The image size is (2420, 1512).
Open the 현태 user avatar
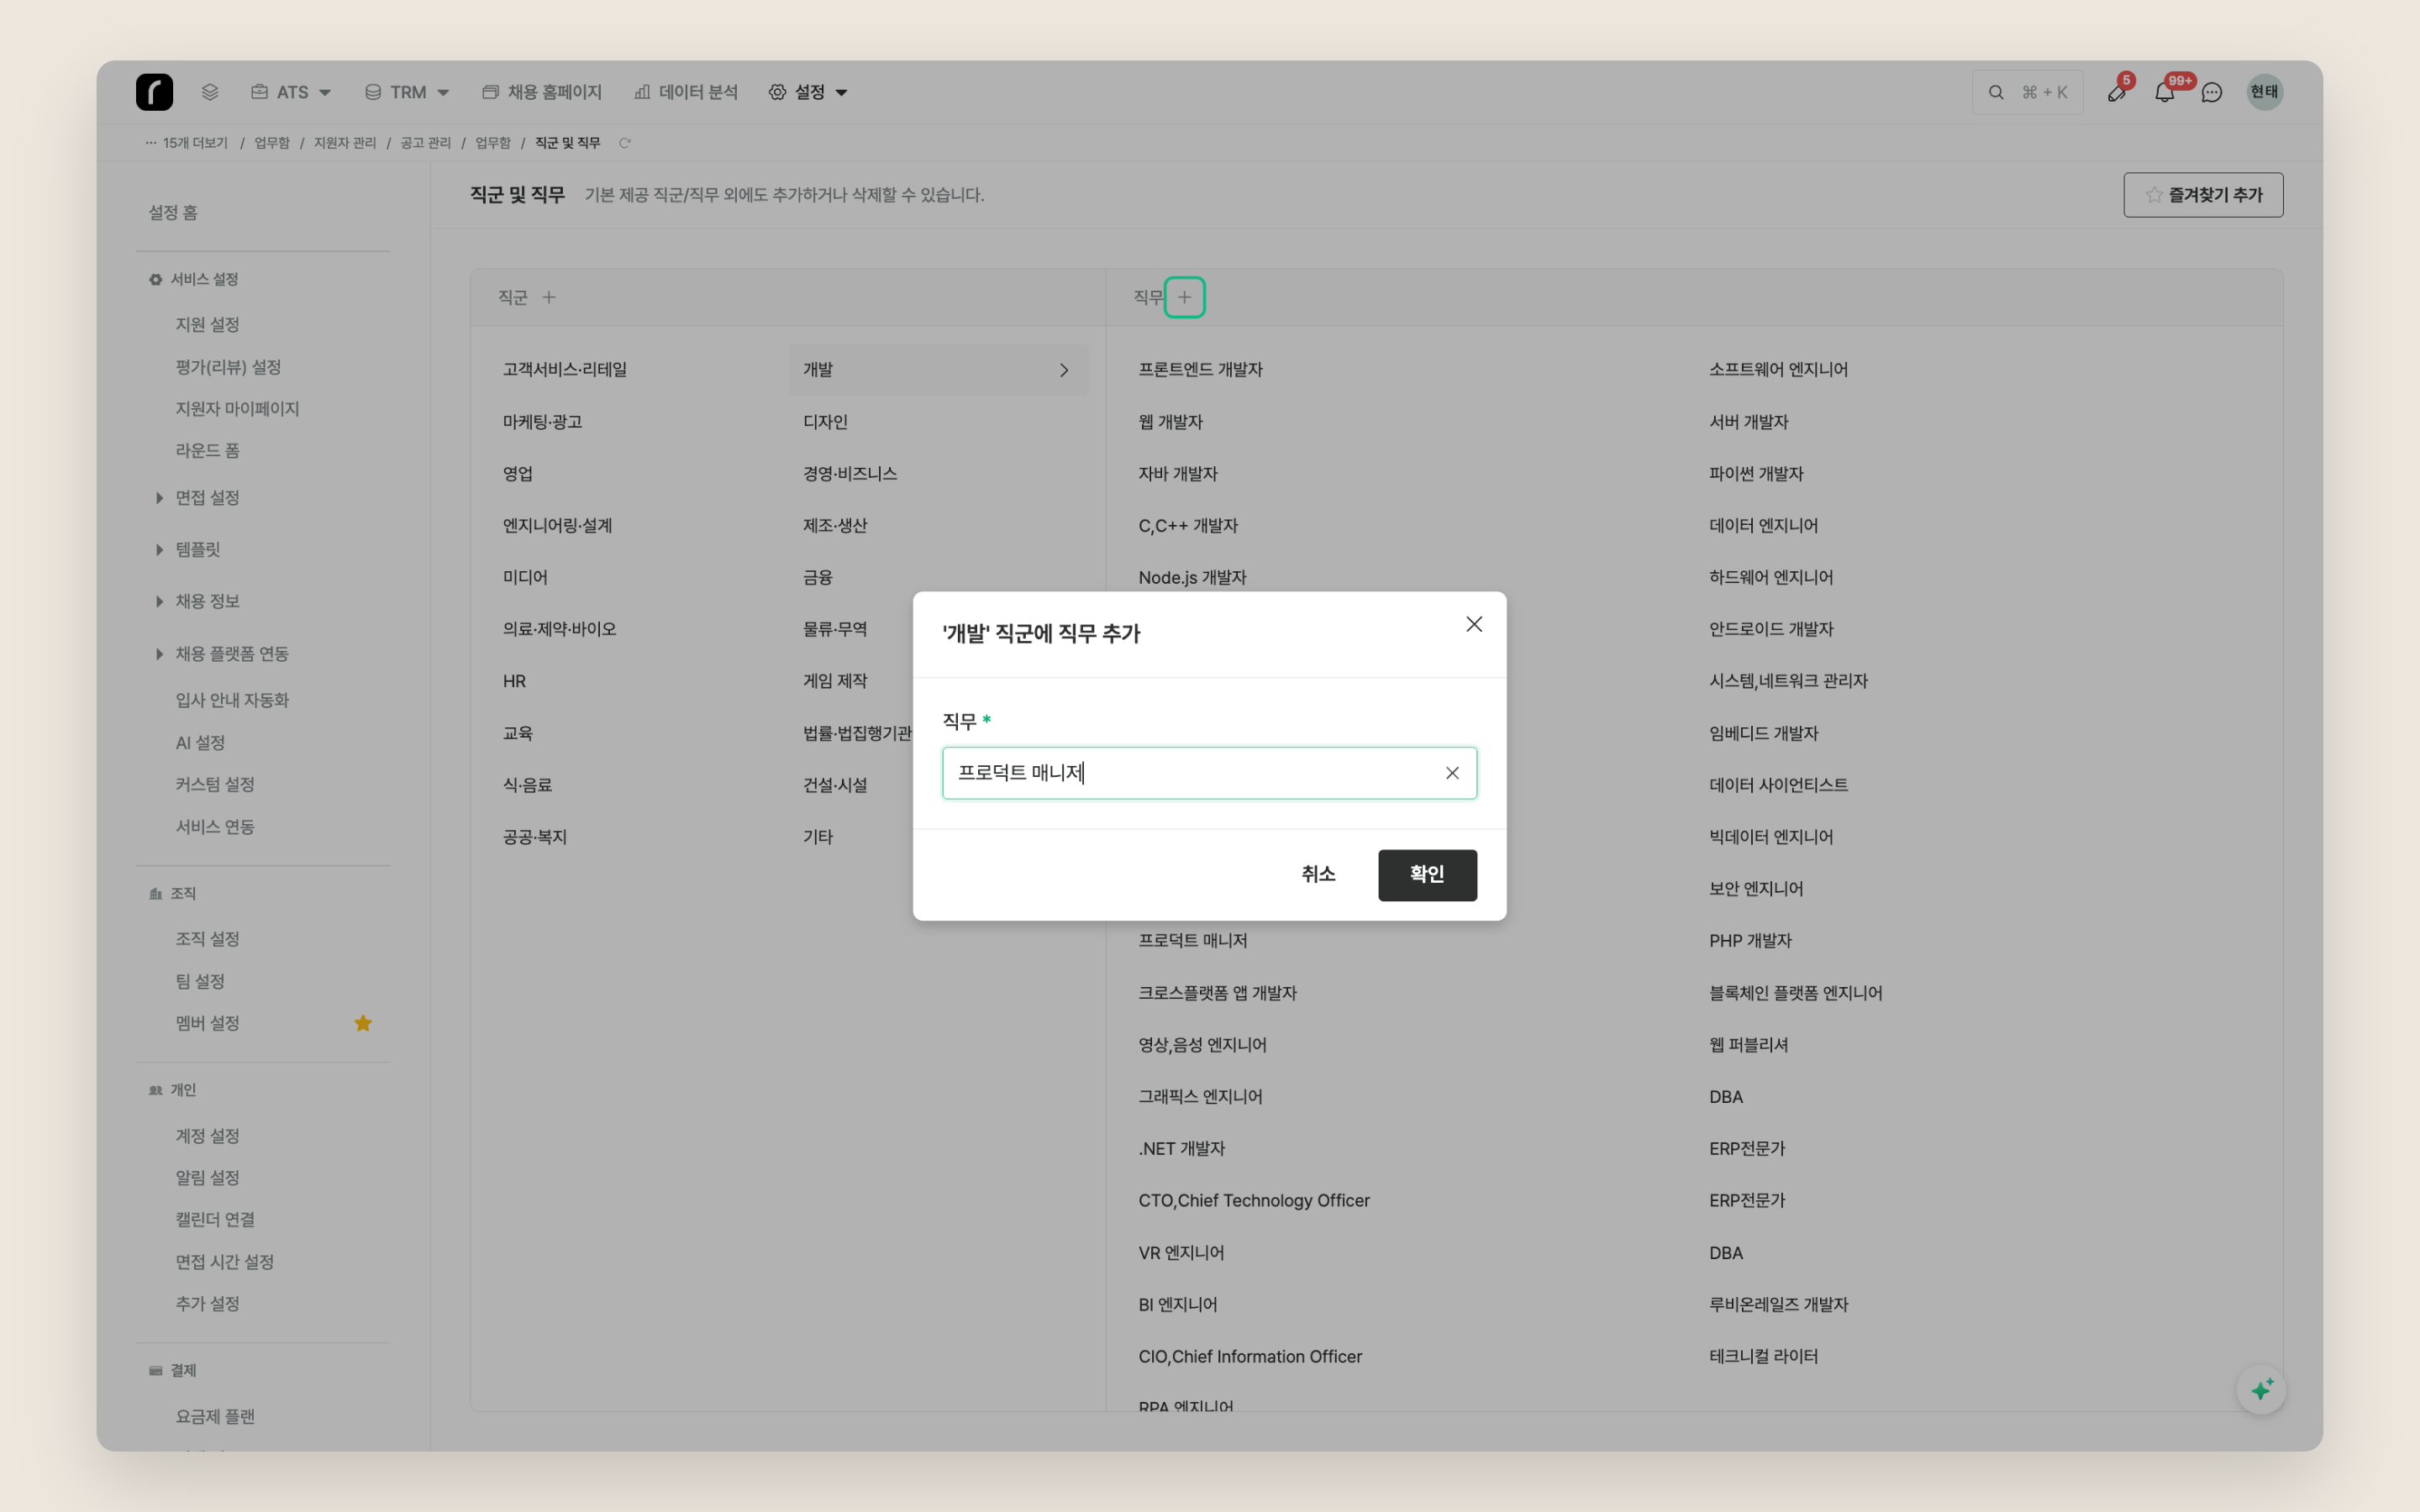[2264, 92]
